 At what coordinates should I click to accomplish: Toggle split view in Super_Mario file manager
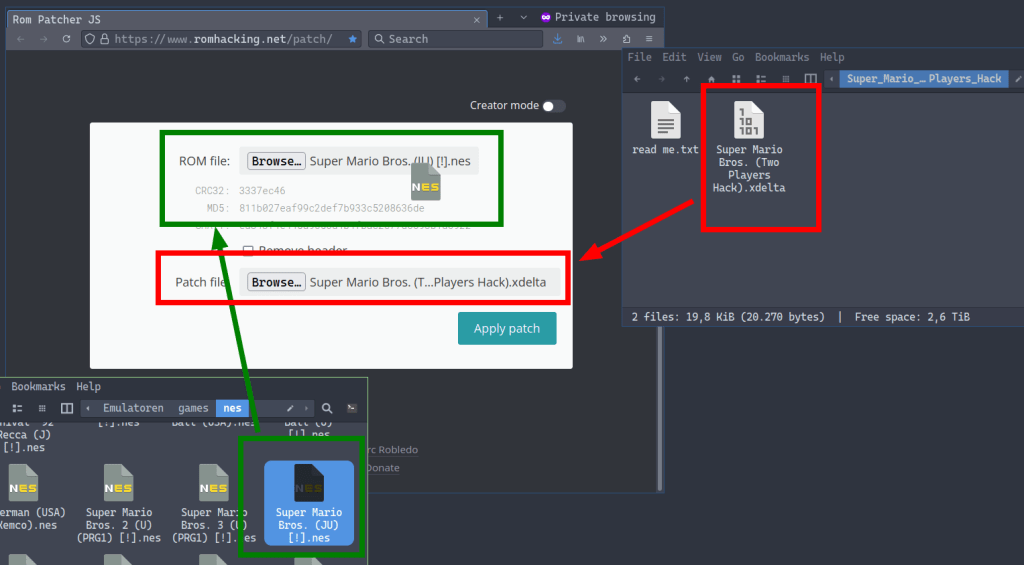tap(810, 79)
